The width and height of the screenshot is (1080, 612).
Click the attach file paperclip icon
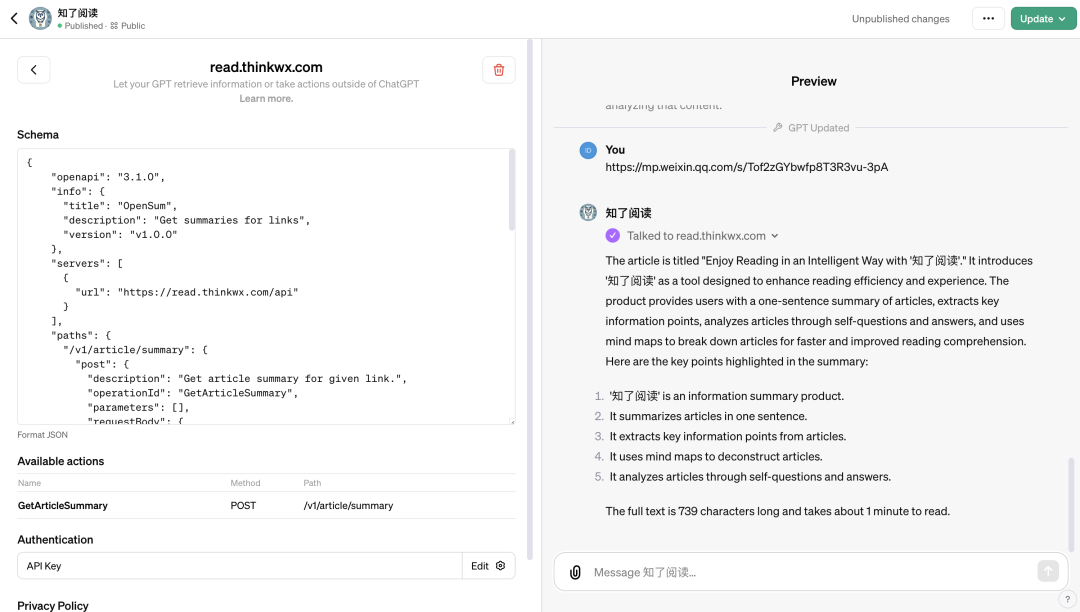pos(575,572)
